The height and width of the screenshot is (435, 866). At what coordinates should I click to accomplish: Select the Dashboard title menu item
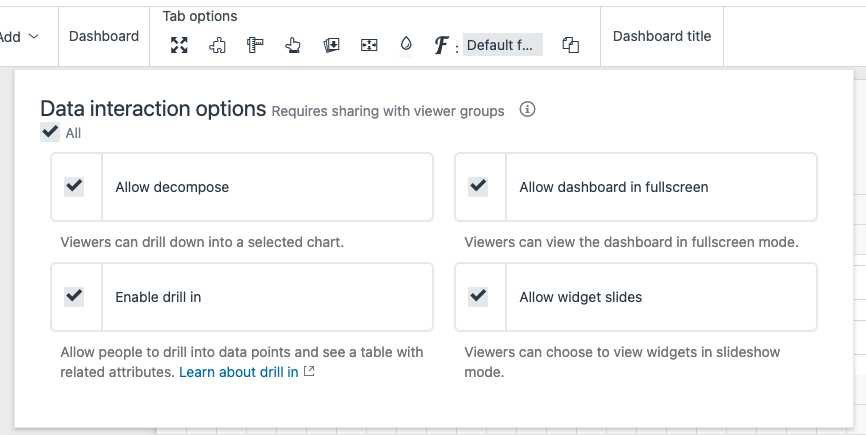click(x=662, y=37)
